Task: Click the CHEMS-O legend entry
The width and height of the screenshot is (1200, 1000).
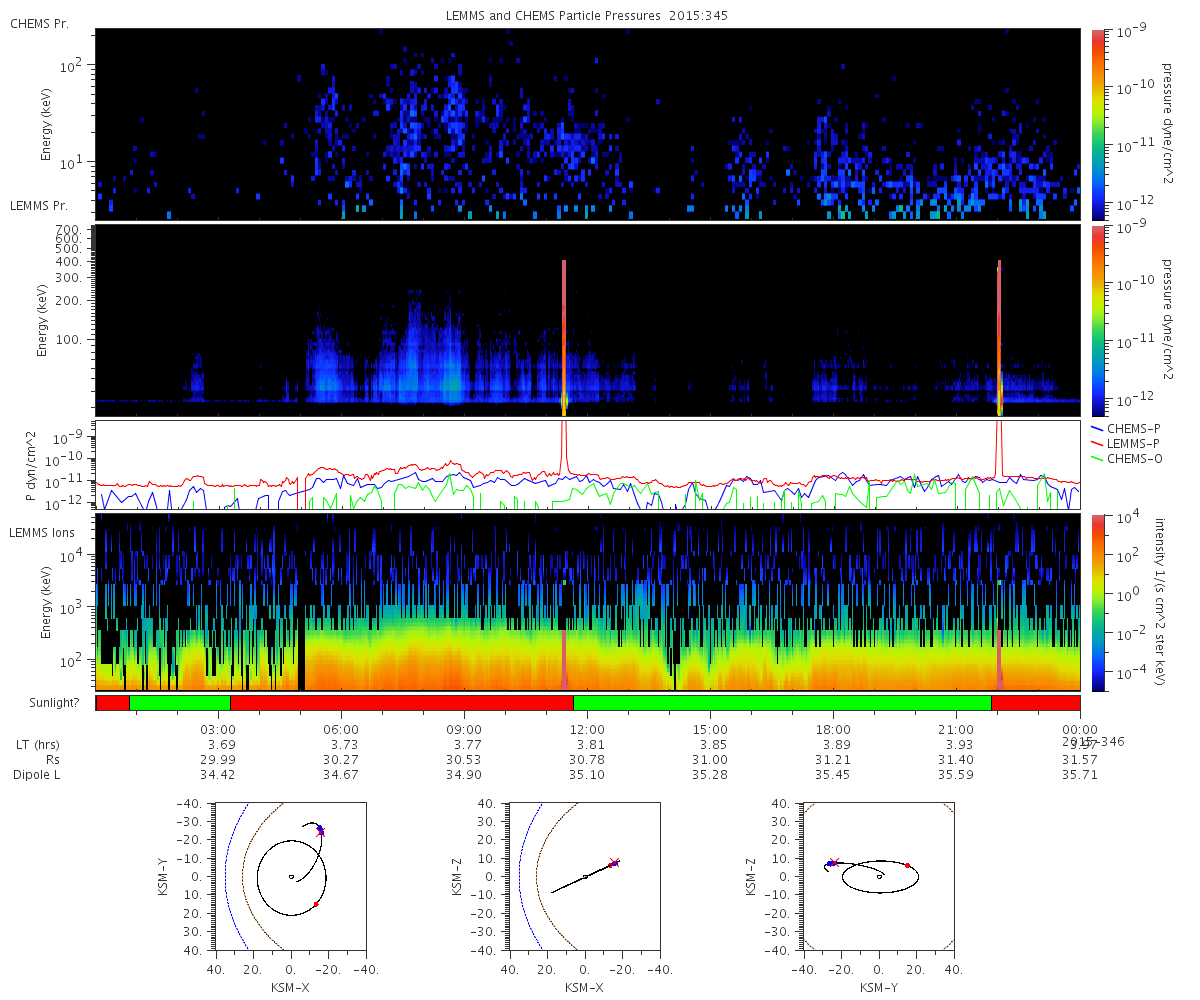Action: pos(1127,458)
